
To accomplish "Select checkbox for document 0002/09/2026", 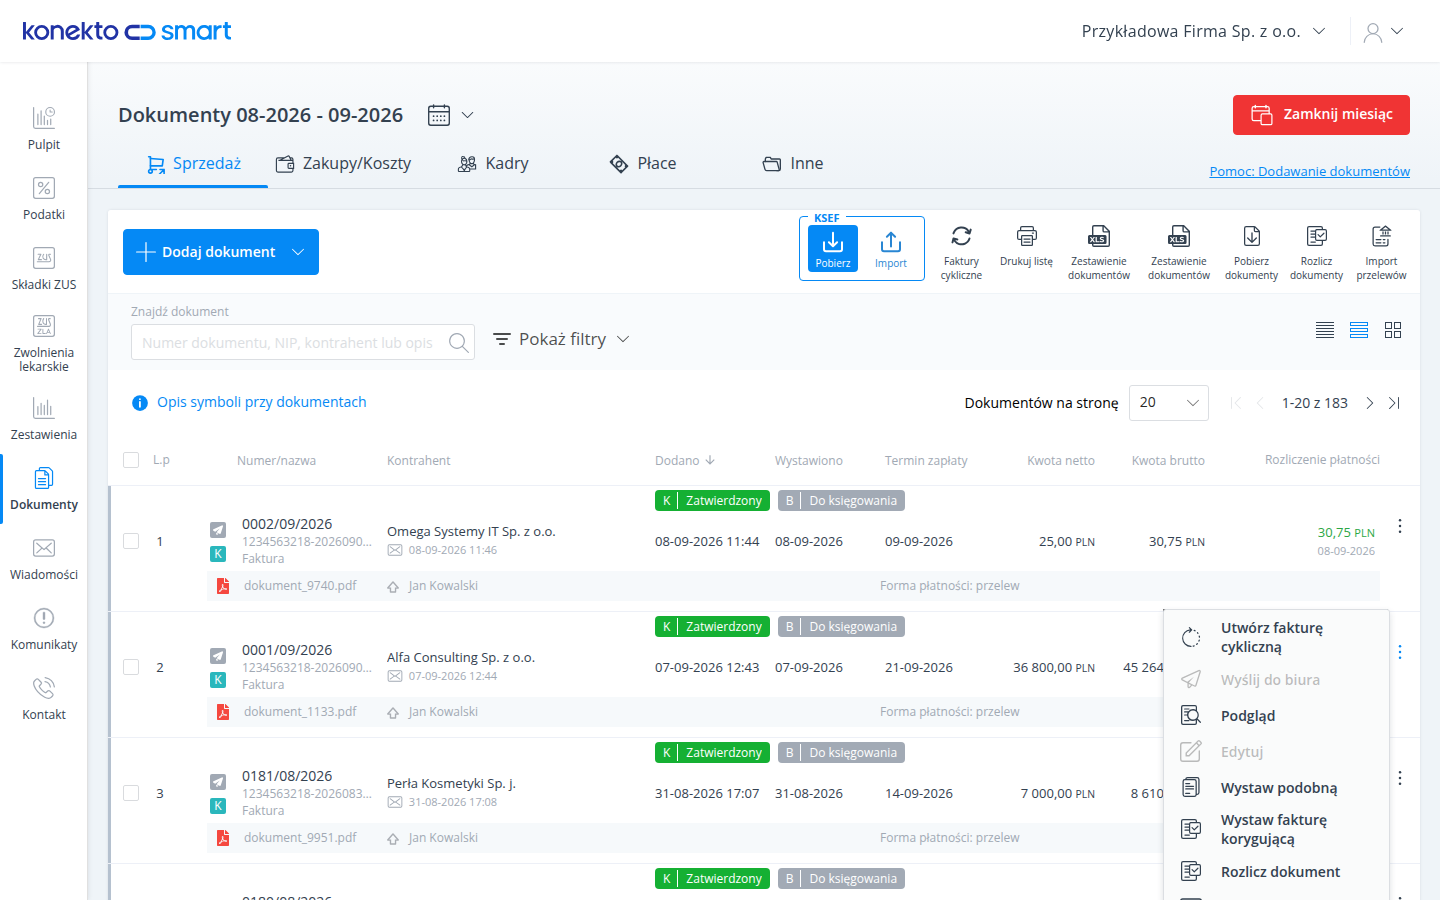I will (131, 541).
